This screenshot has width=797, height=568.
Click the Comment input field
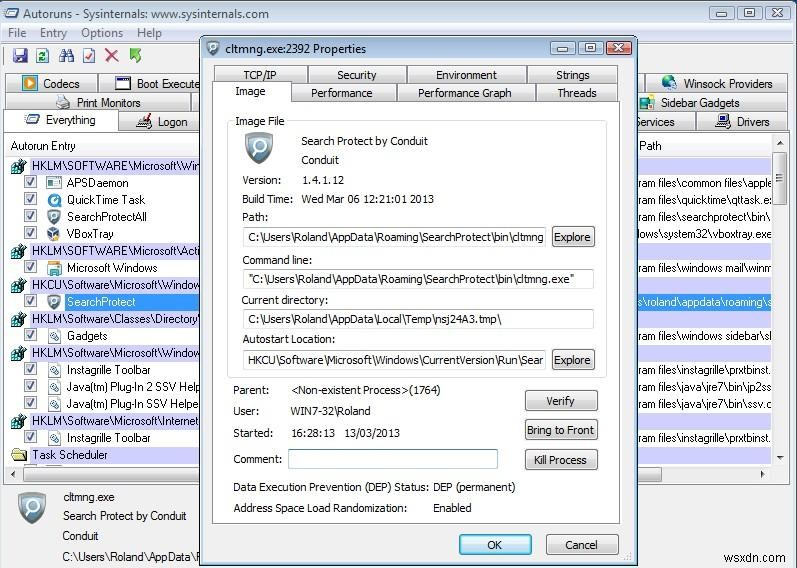[x=393, y=459]
